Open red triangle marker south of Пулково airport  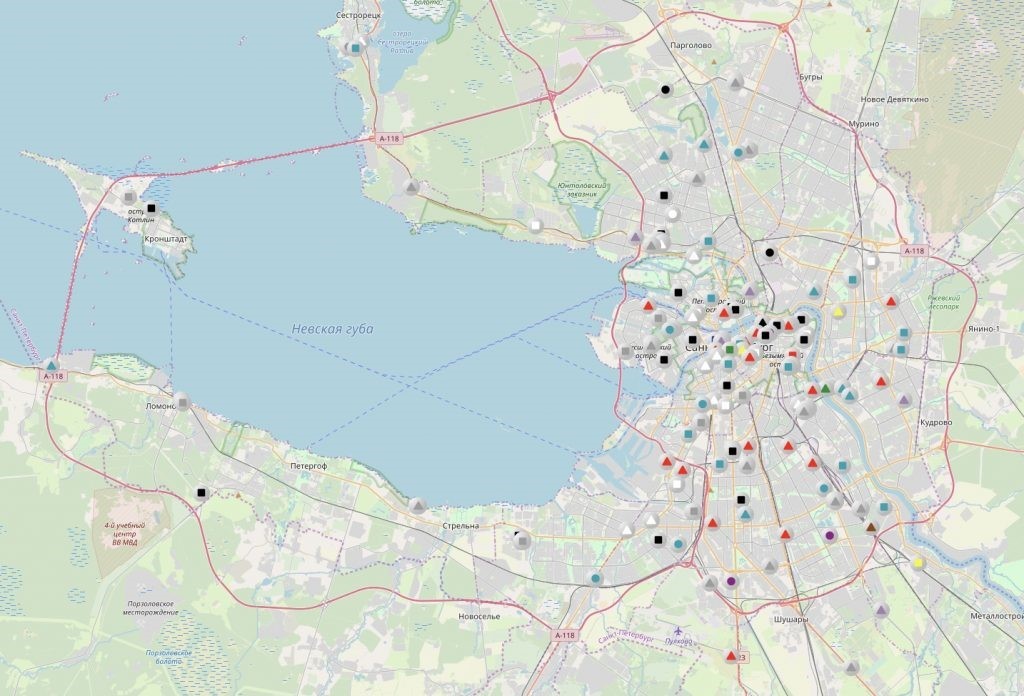(732, 656)
